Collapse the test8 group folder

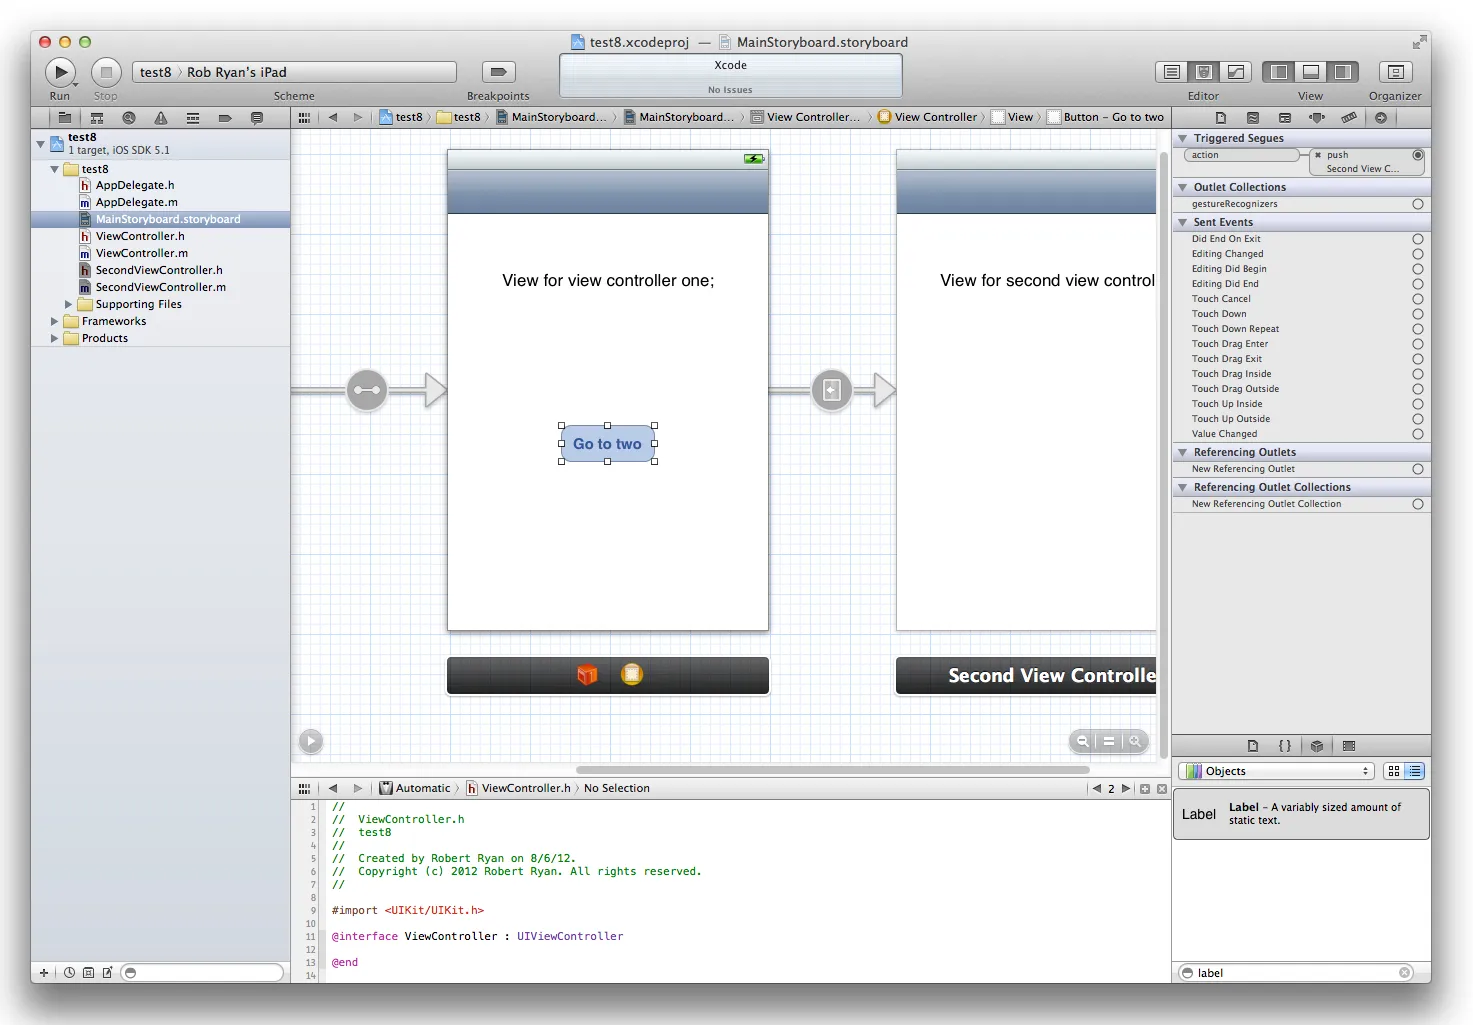[x=55, y=169]
